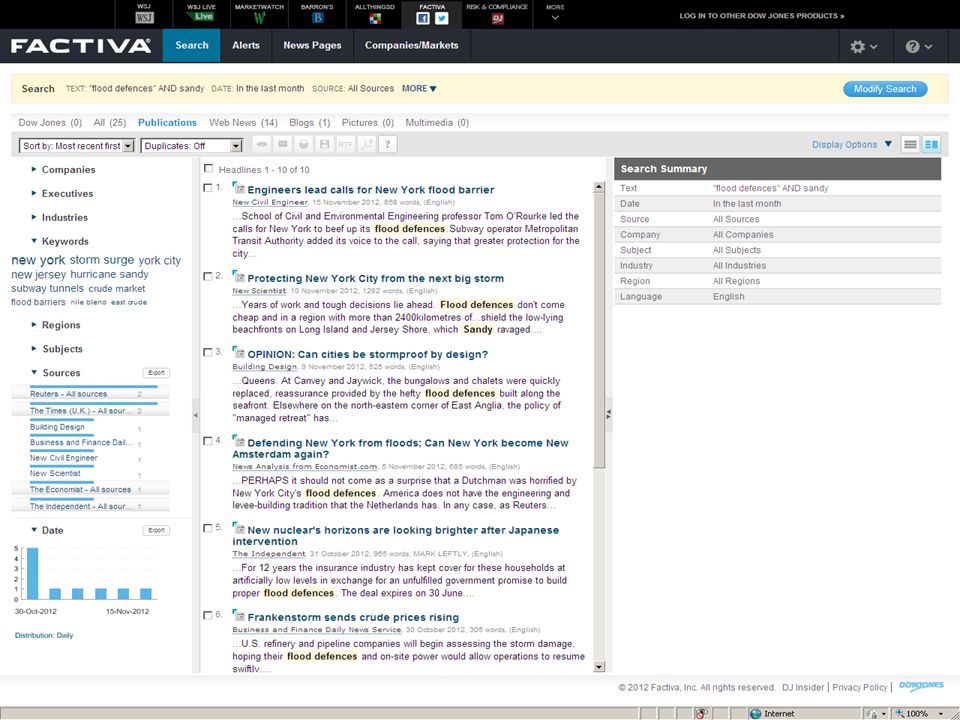Check headline 6 Frankenstorm sends crude prices
960x720 pixels.
(x=208, y=615)
